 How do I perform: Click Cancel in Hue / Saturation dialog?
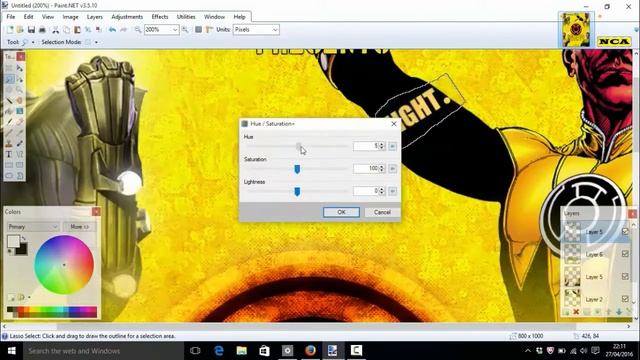click(382, 212)
